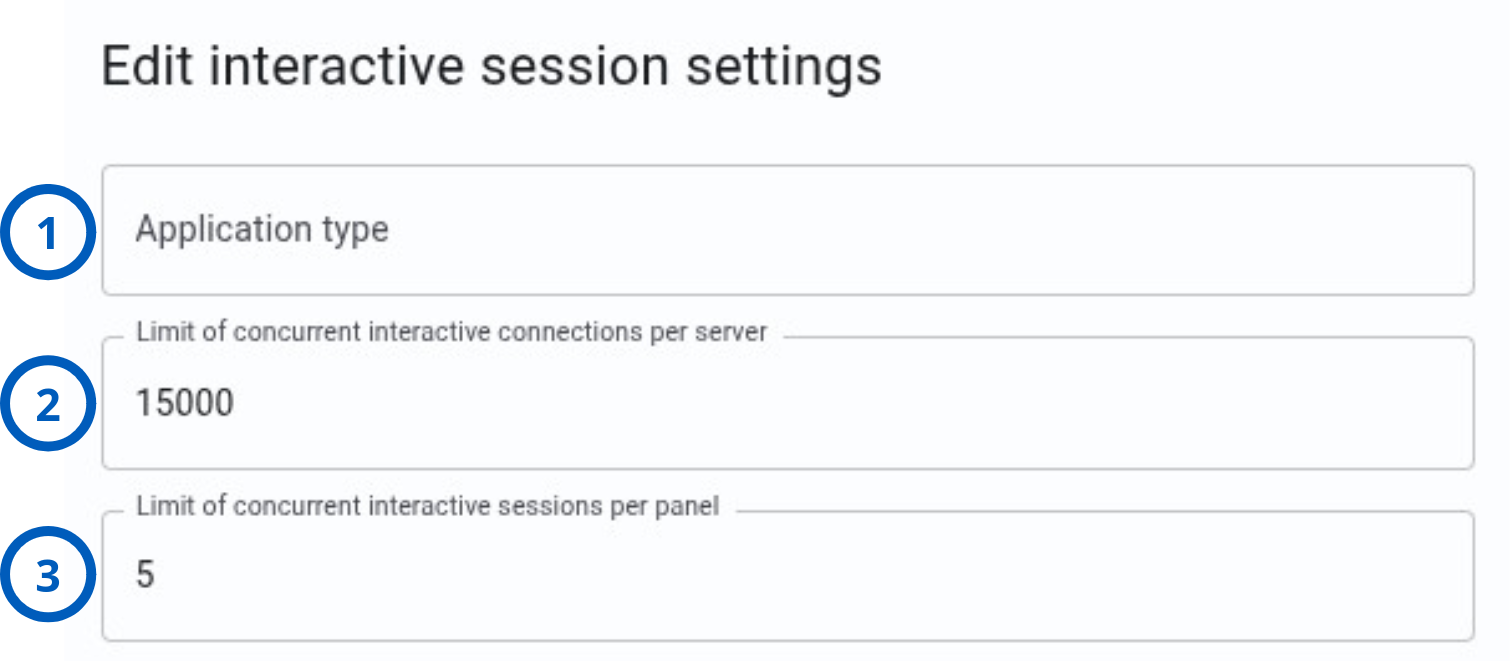Click the word 'panel' in the third field label

689,507
